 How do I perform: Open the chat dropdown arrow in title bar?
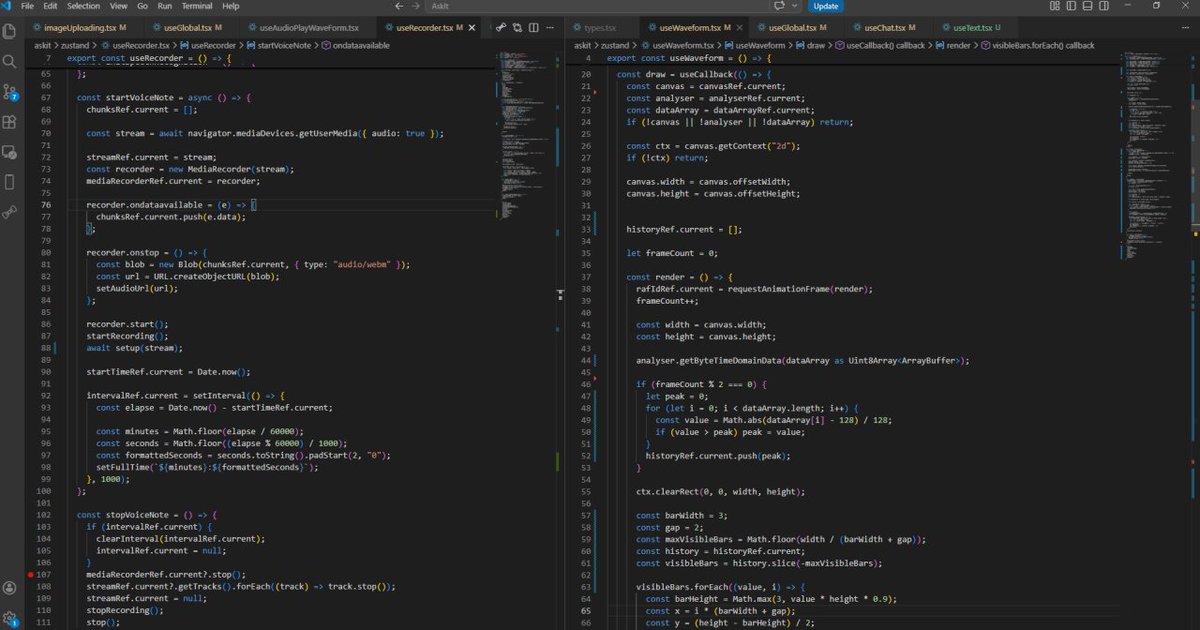[x=795, y=6]
